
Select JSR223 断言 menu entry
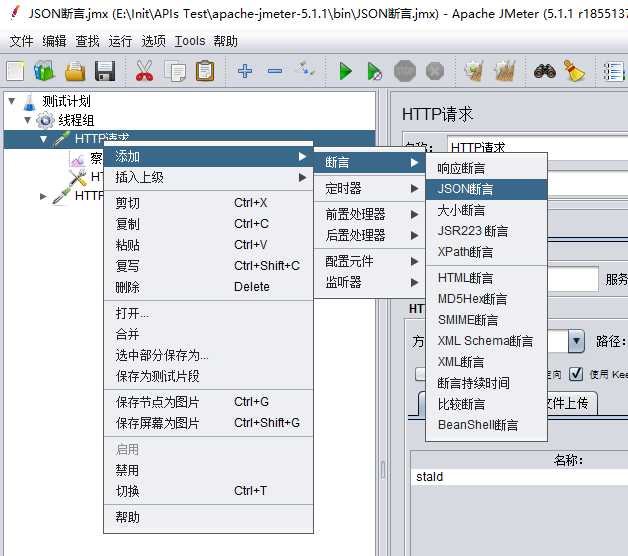[x=486, y=231]
